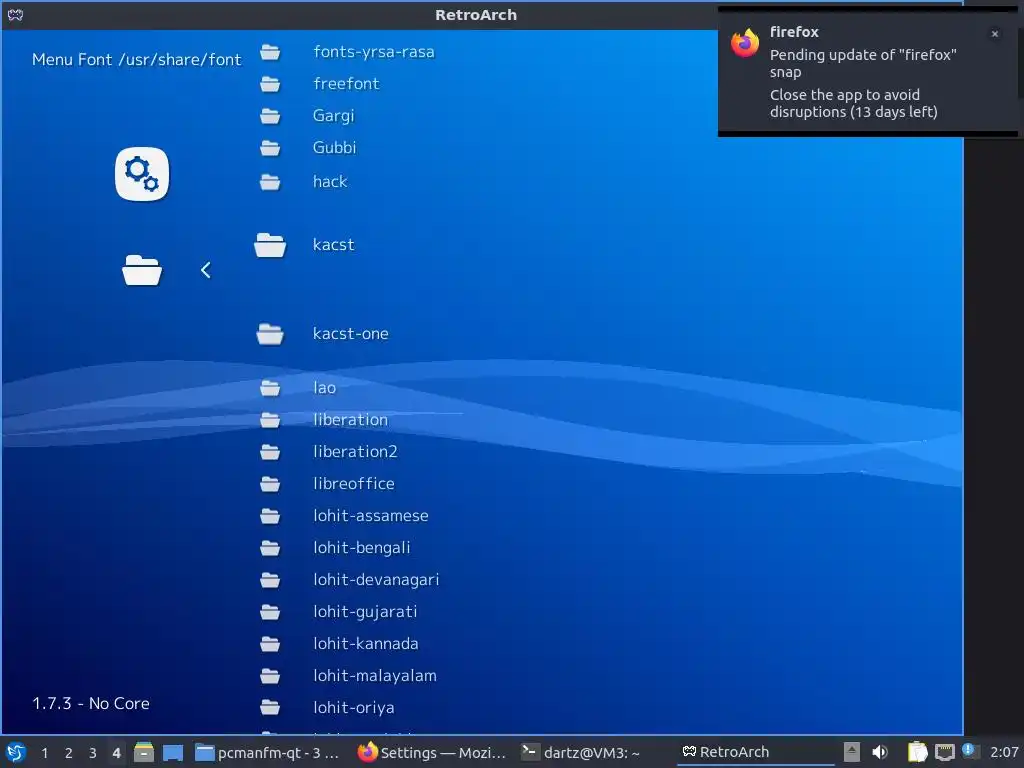This screenshot has height=768, width=1024.
Task: Click the Settings gears icon in RetroArch
Action: click(x=142, y=174)
